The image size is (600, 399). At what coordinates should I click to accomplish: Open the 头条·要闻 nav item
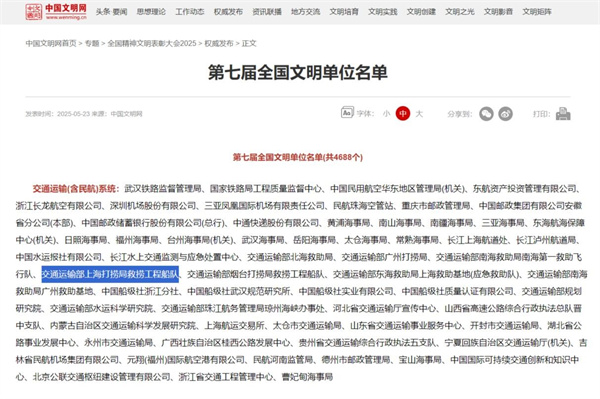tap(111, 12)
